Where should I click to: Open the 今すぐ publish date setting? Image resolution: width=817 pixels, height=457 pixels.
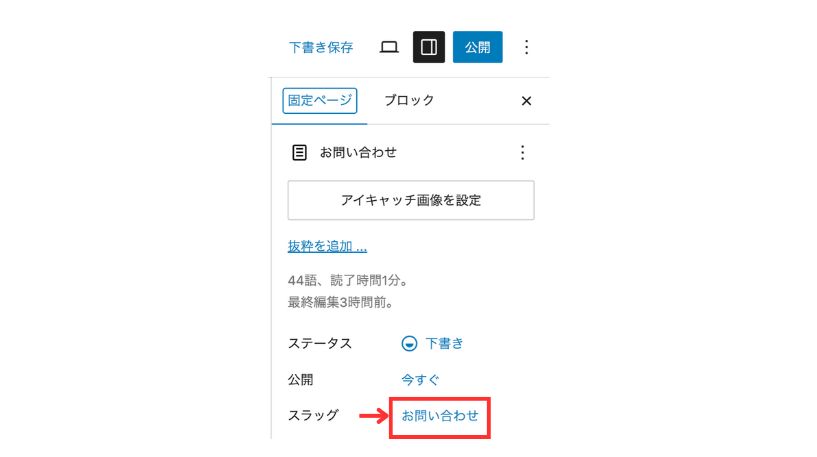coord(420,380)
